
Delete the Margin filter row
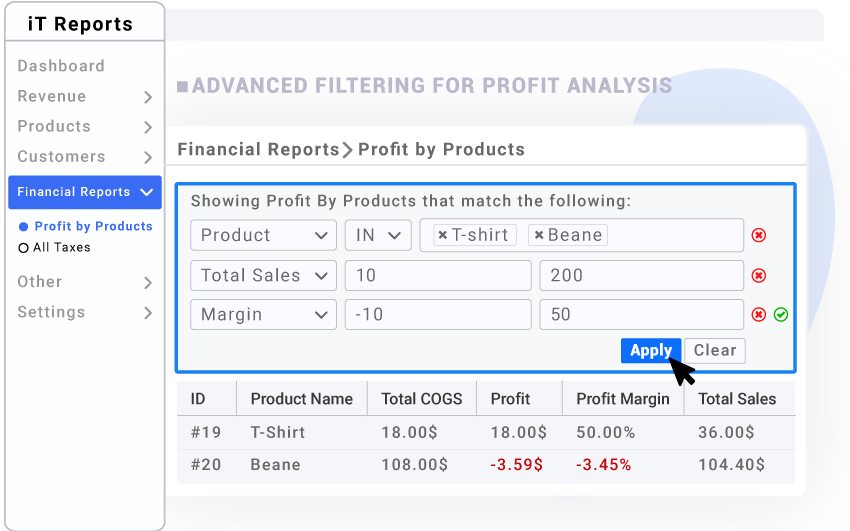tap(758, 314)
